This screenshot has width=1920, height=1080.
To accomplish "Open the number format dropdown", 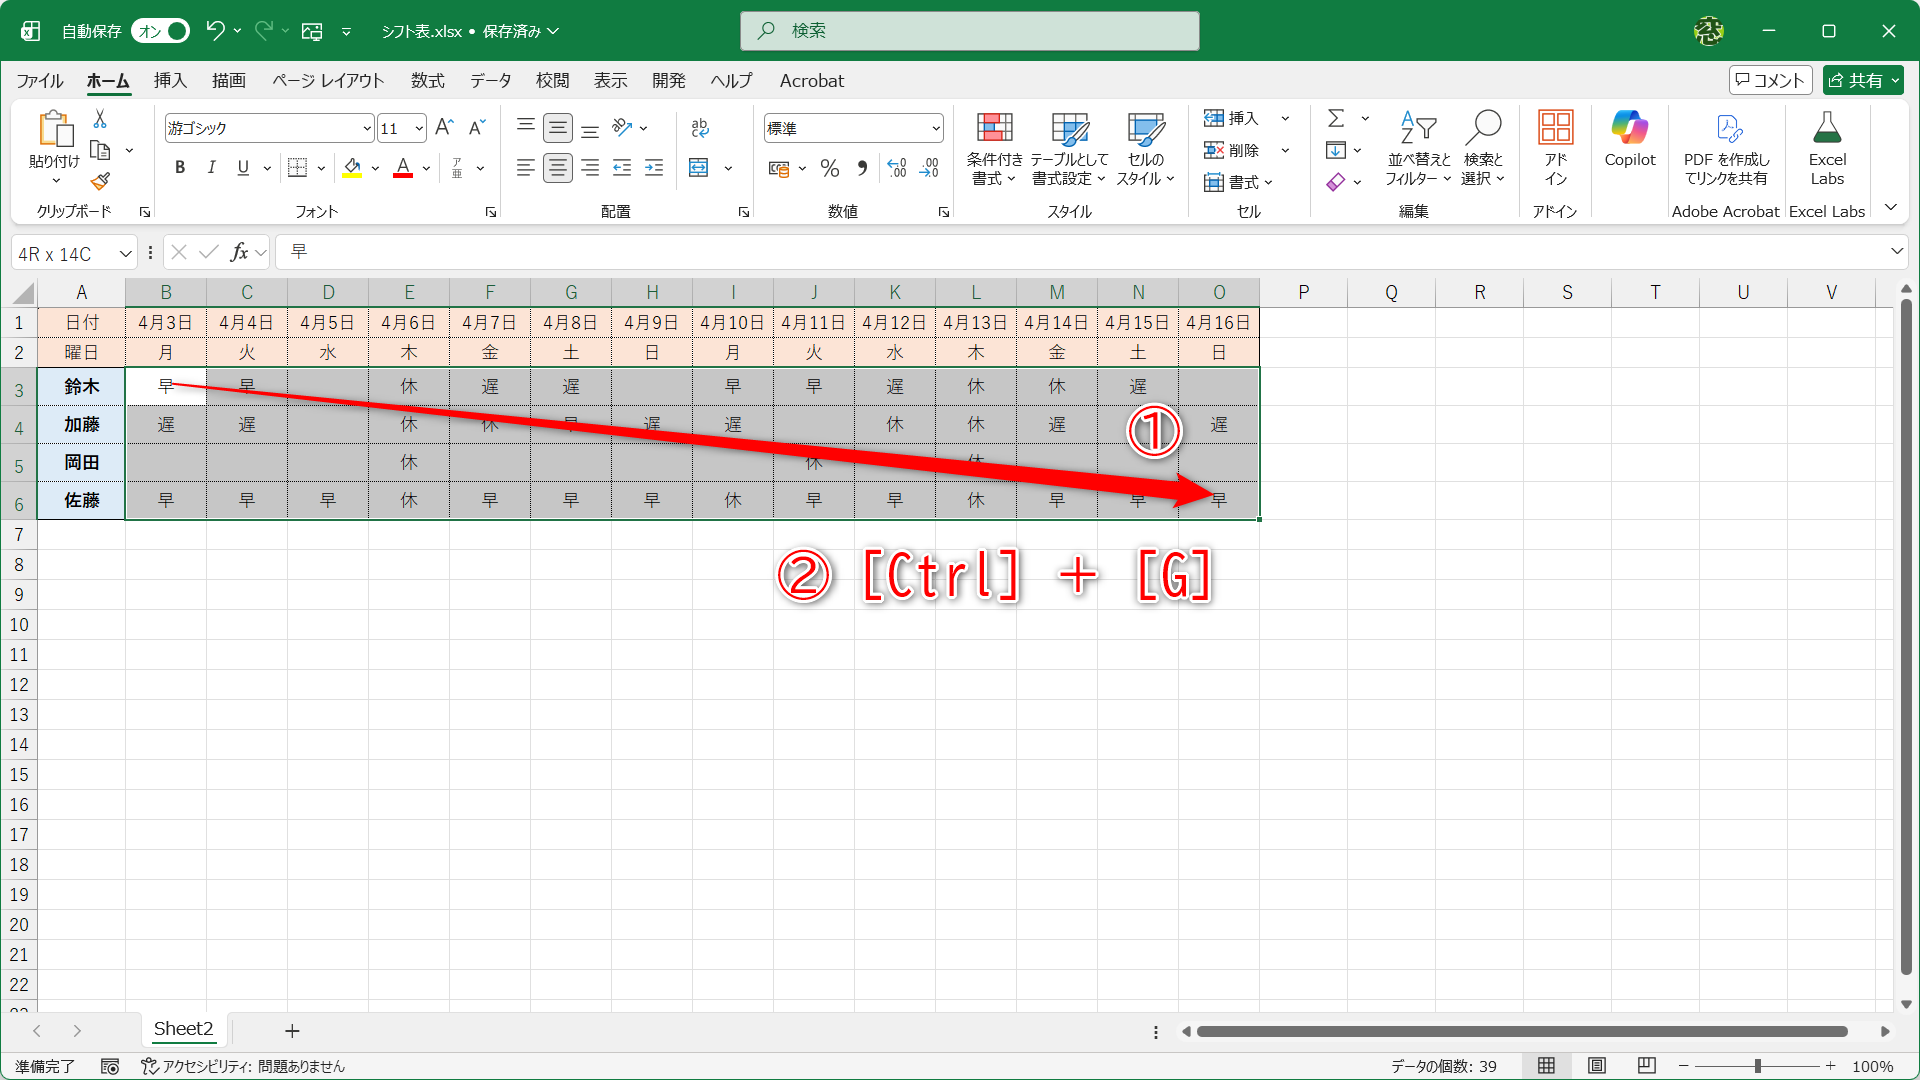I will (936, 128).
